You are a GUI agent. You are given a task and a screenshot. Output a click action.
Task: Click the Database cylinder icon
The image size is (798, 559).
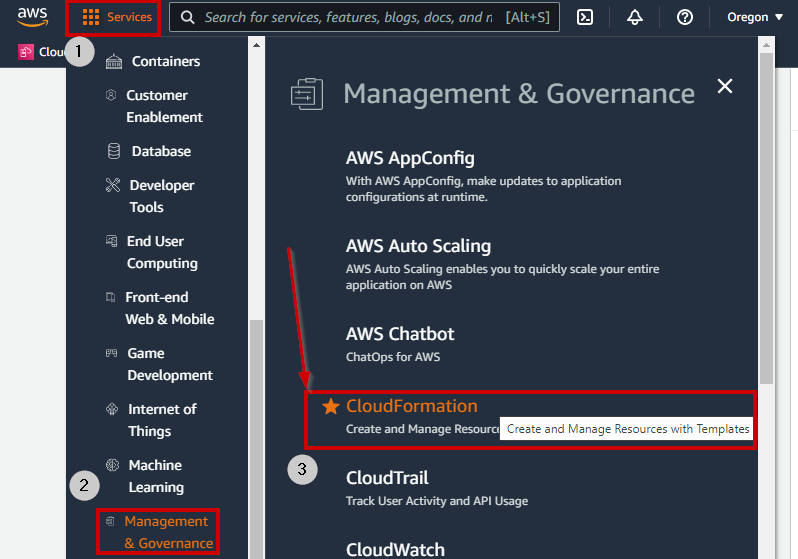point(114,151)
